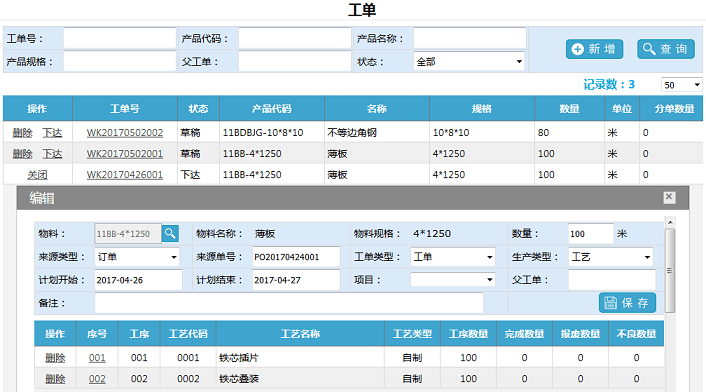Click 下达 for work order WK20170502002
706x392 pixels.
[52, 133]
